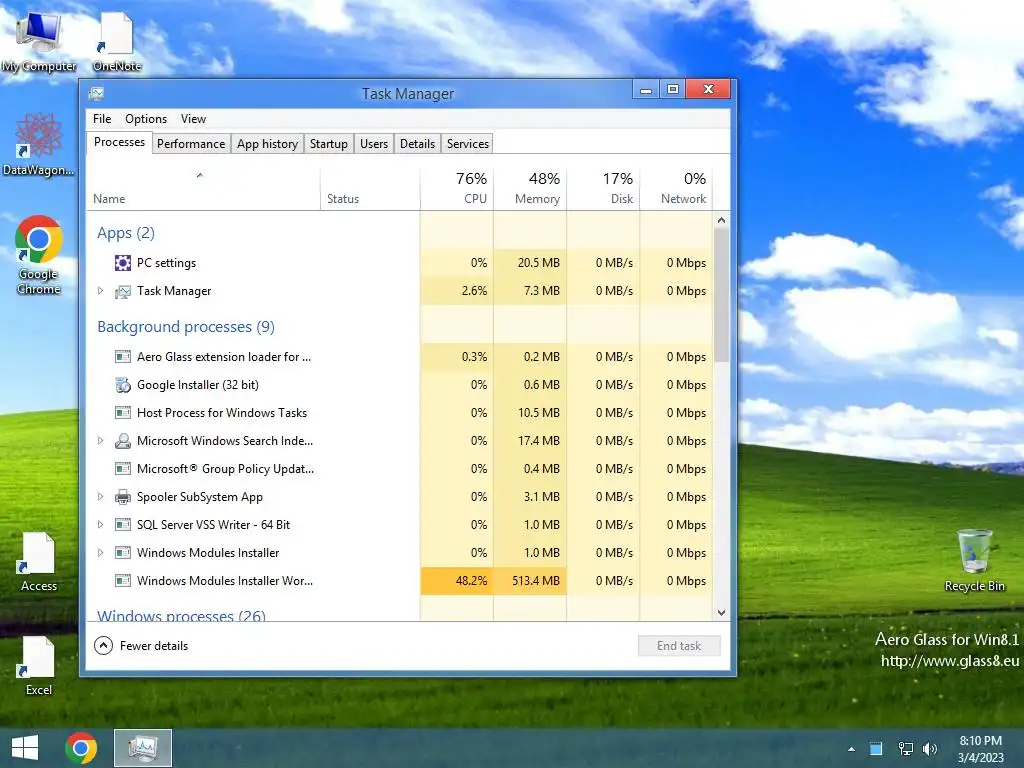Sort by the Name column header
This screenshot has width=1024, height=768.
(x=203, y=189)
